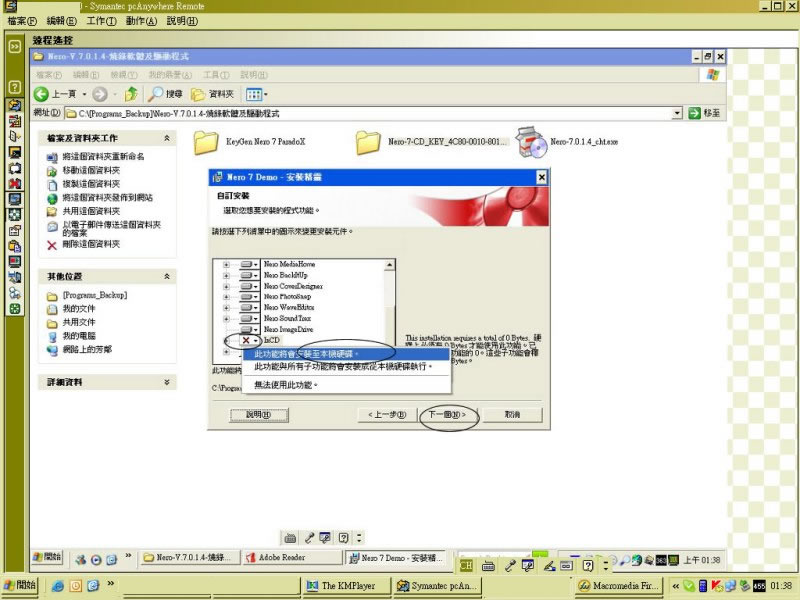
Task: Choose 此功能與所有子功能 install menu entry
Action: (x=345, y=366)
